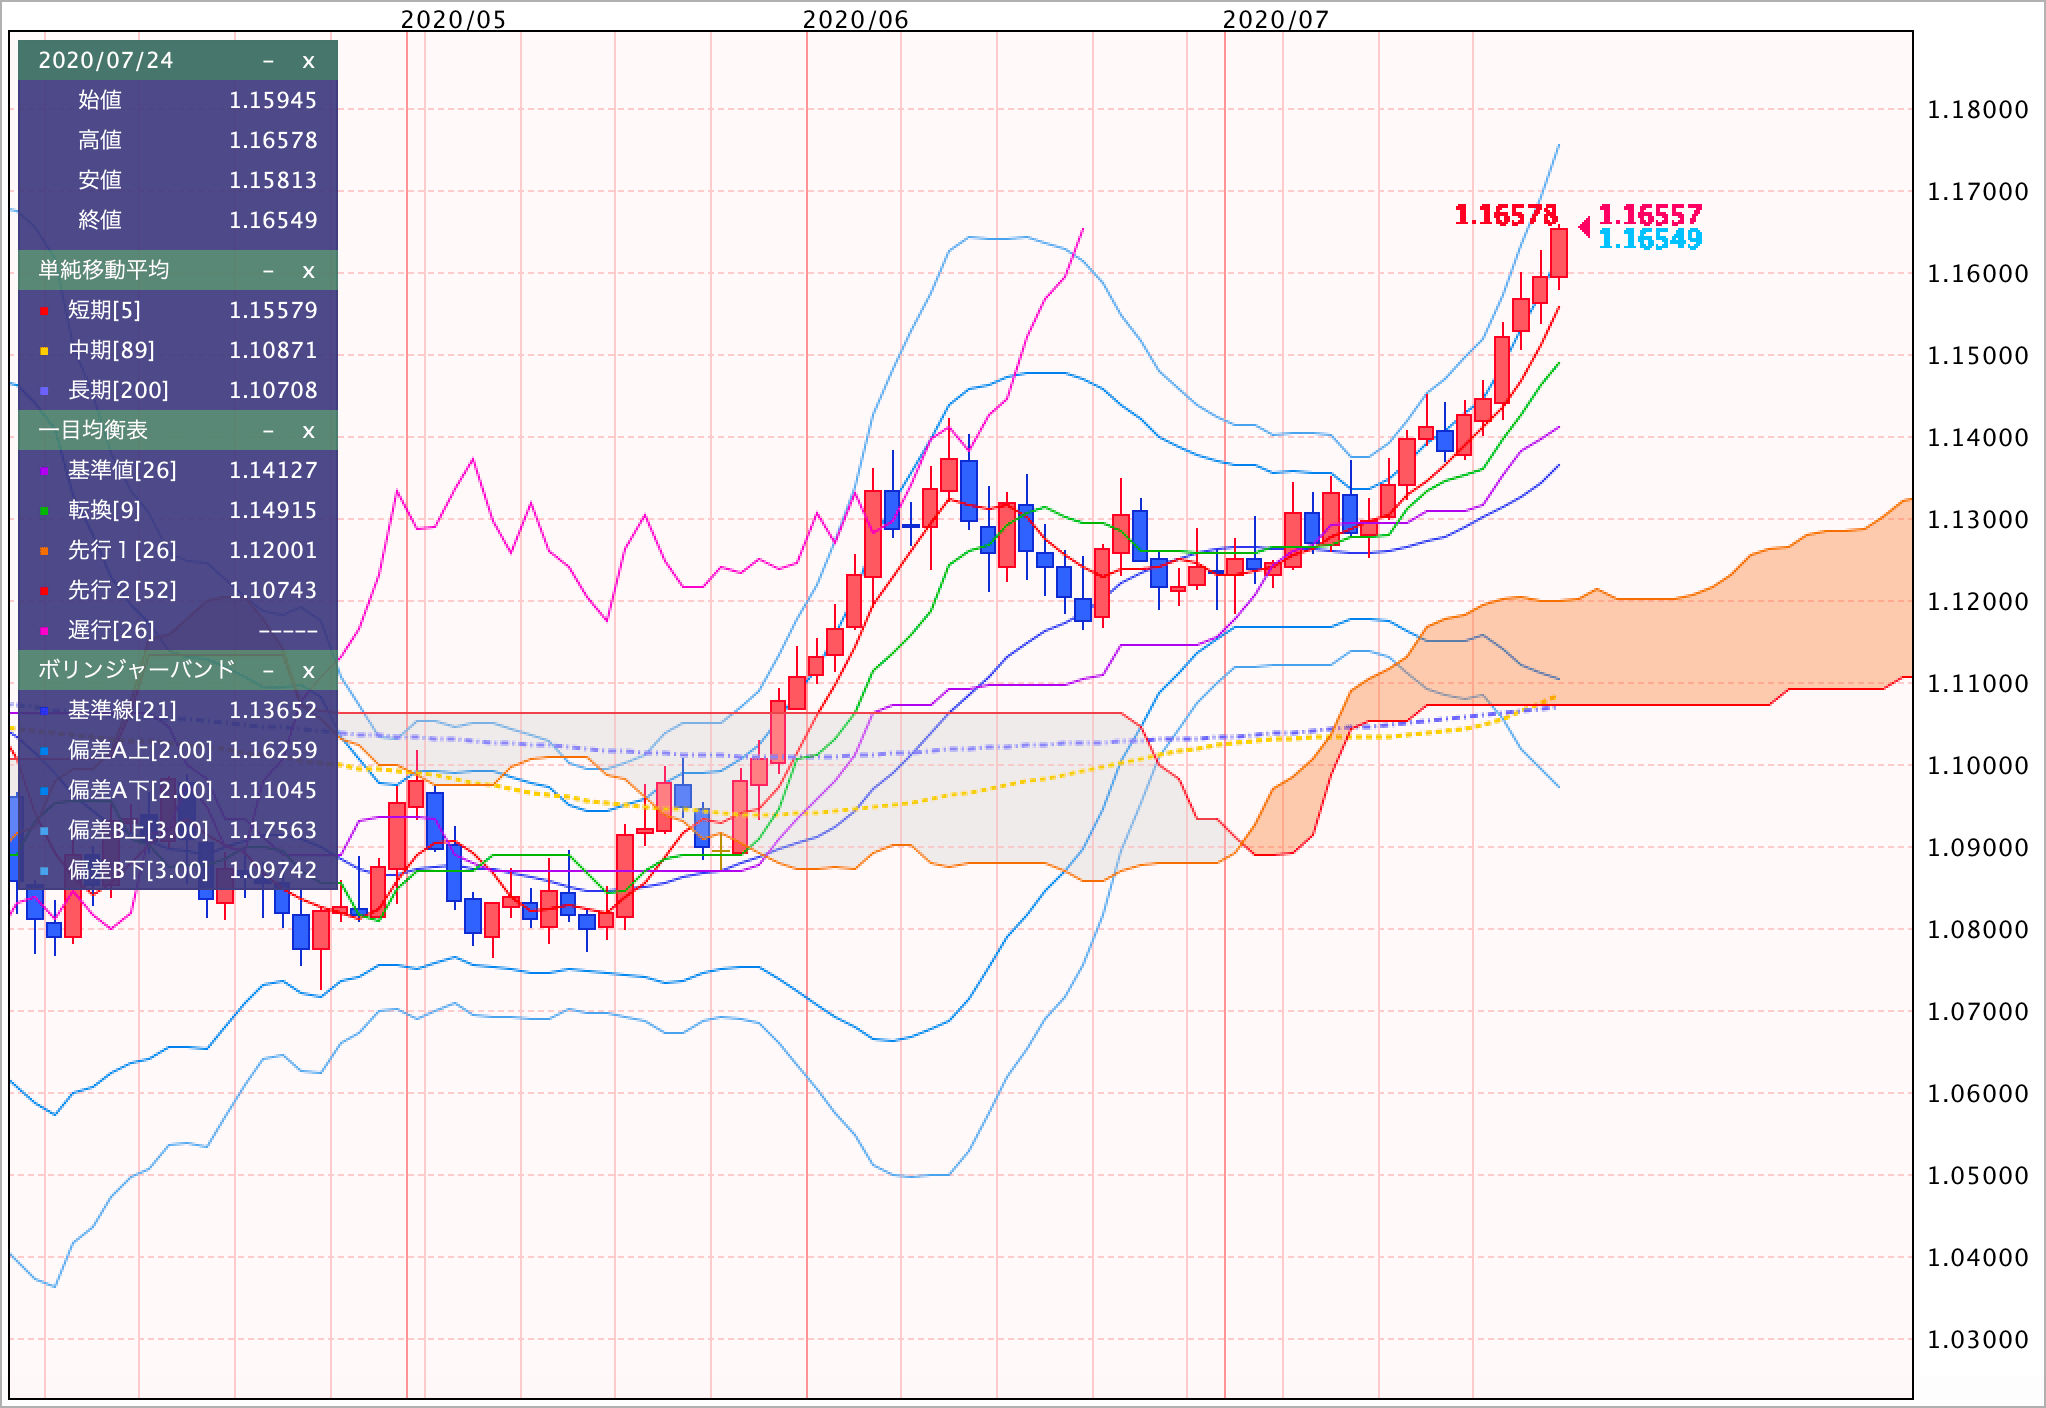Close the 単純移動平均 panel
The width and height of the screenshot is (2046, 1408).
coord(308,271)
